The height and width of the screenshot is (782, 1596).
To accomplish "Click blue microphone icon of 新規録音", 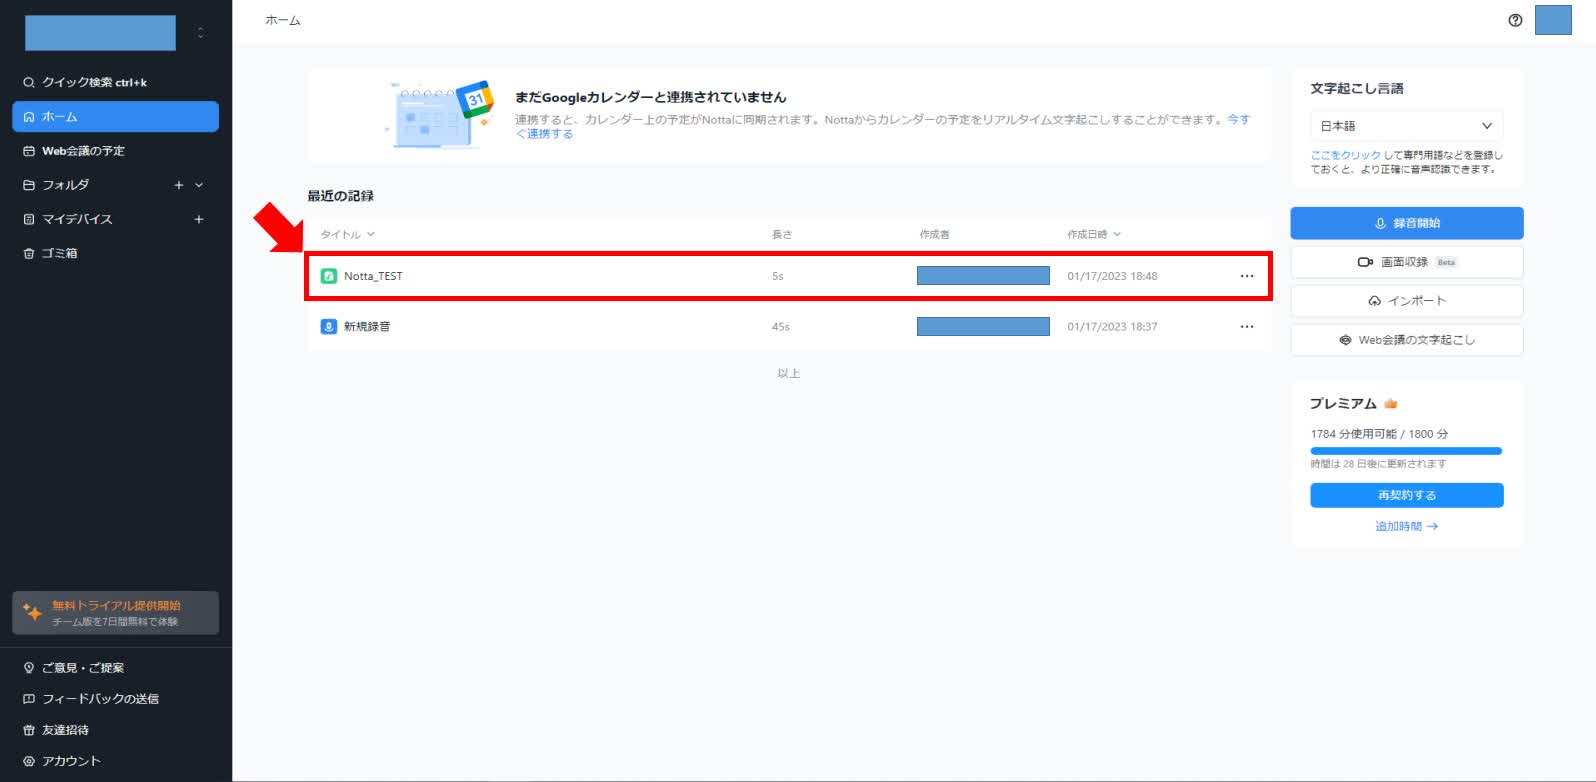I will 328,326.
